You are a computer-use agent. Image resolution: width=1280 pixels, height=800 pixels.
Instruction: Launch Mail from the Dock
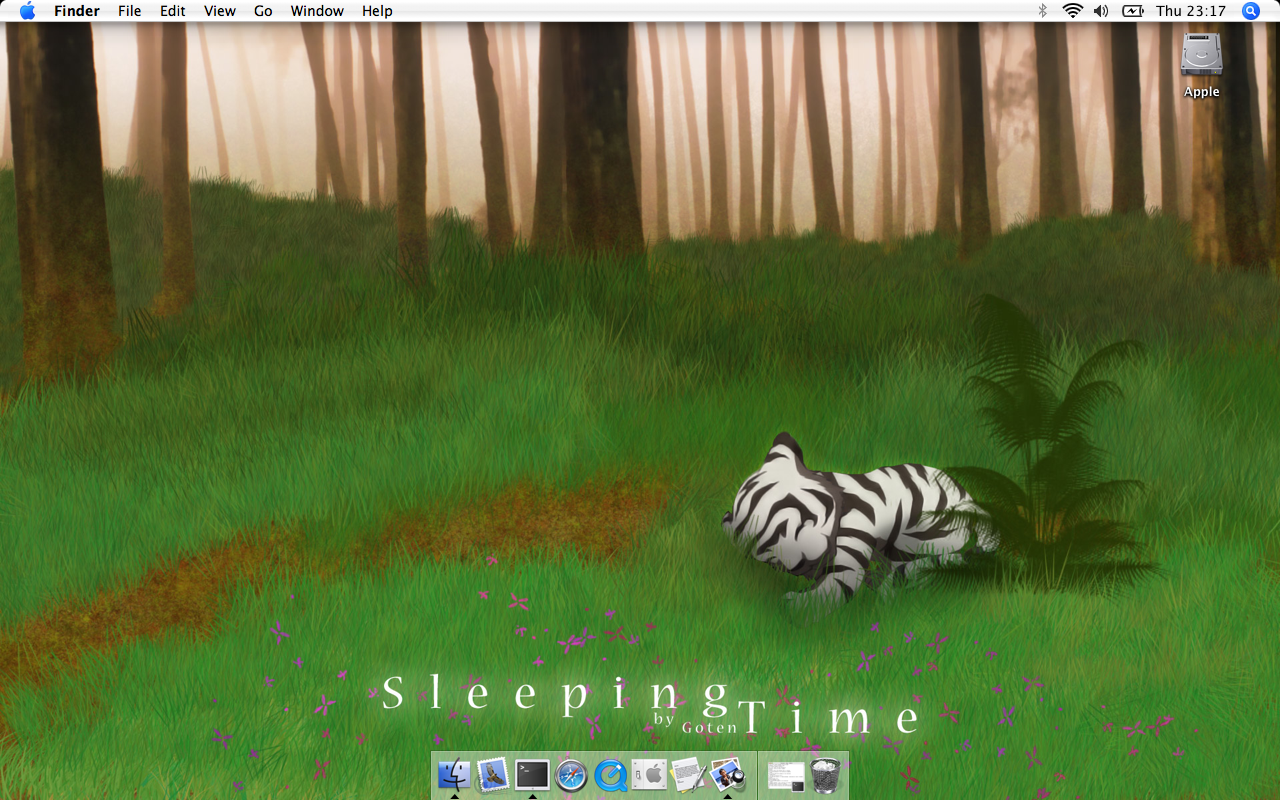coord(493,775)
